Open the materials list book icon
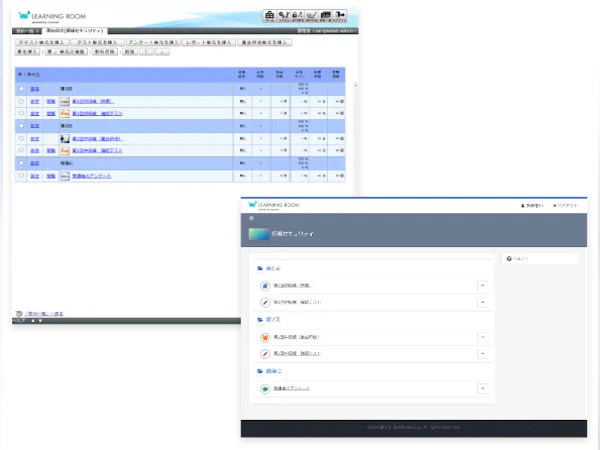600x450 pixels. coord(326,16)
